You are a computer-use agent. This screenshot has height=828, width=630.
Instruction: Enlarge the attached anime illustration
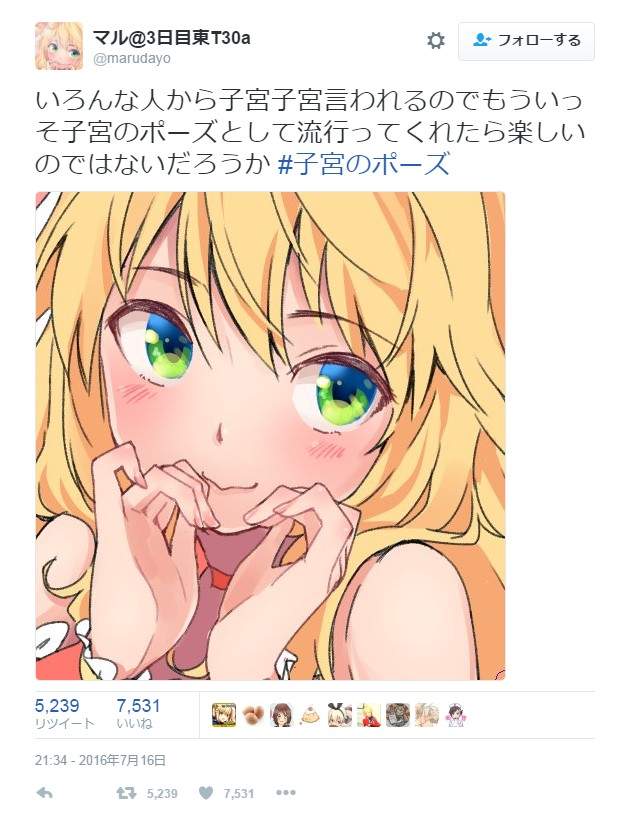[x=270, y=436]
